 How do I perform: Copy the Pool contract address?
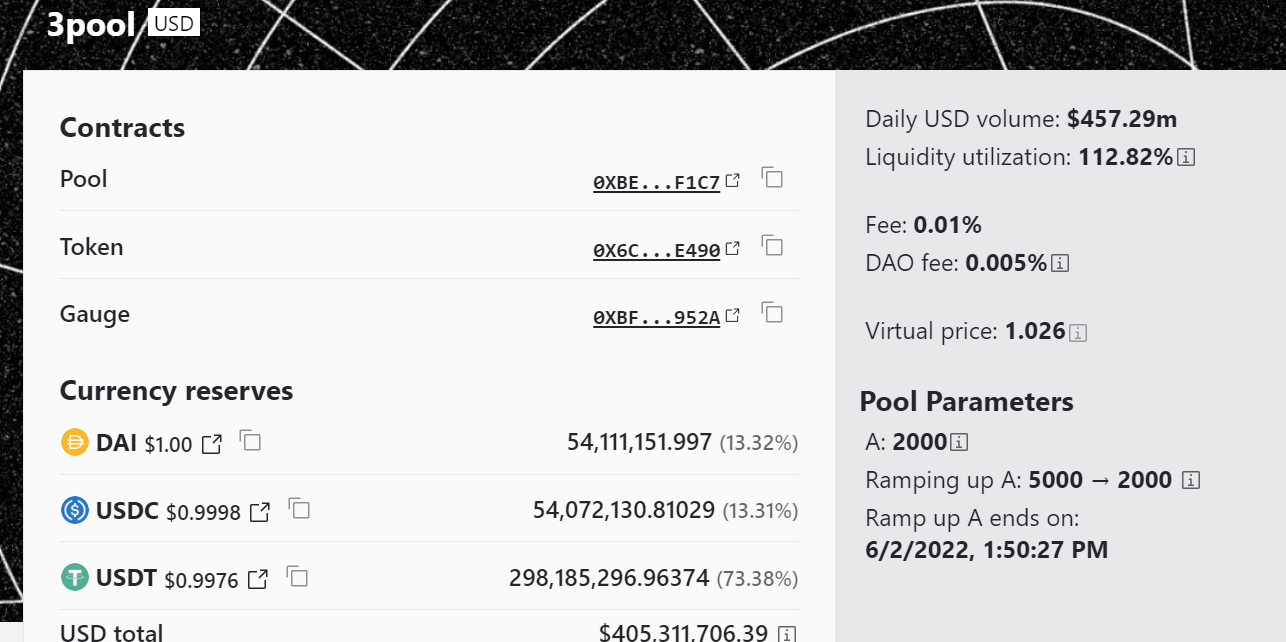[x=772, y=178]
